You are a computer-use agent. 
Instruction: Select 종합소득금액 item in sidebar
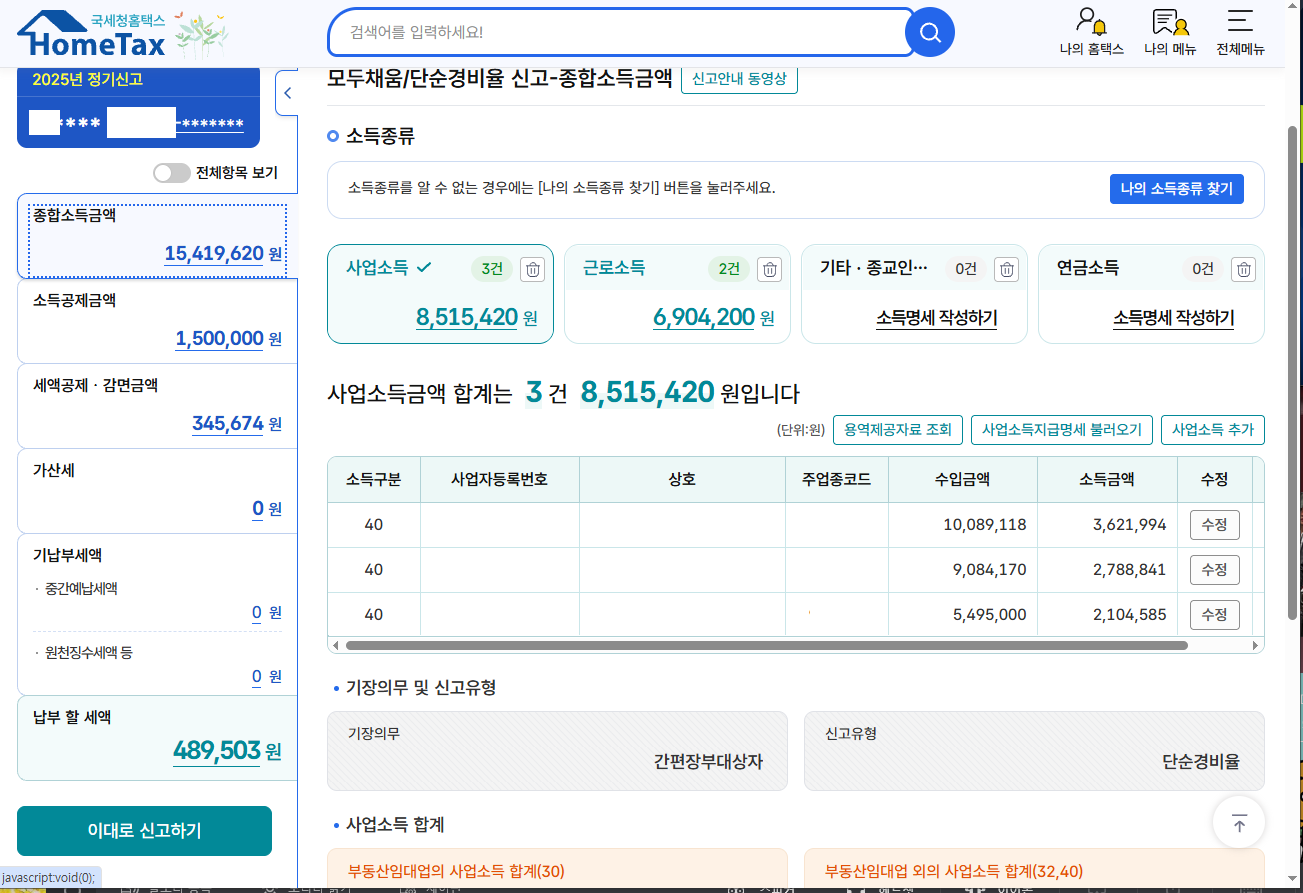pyautogui.click(x=157, y=236)
